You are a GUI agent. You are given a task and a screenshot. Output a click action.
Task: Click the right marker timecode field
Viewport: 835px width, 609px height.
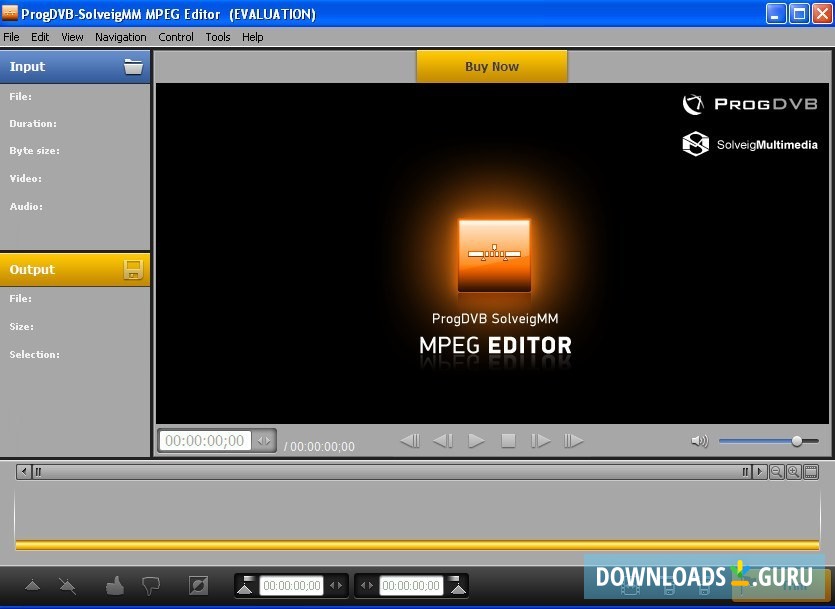pos(411,586)
